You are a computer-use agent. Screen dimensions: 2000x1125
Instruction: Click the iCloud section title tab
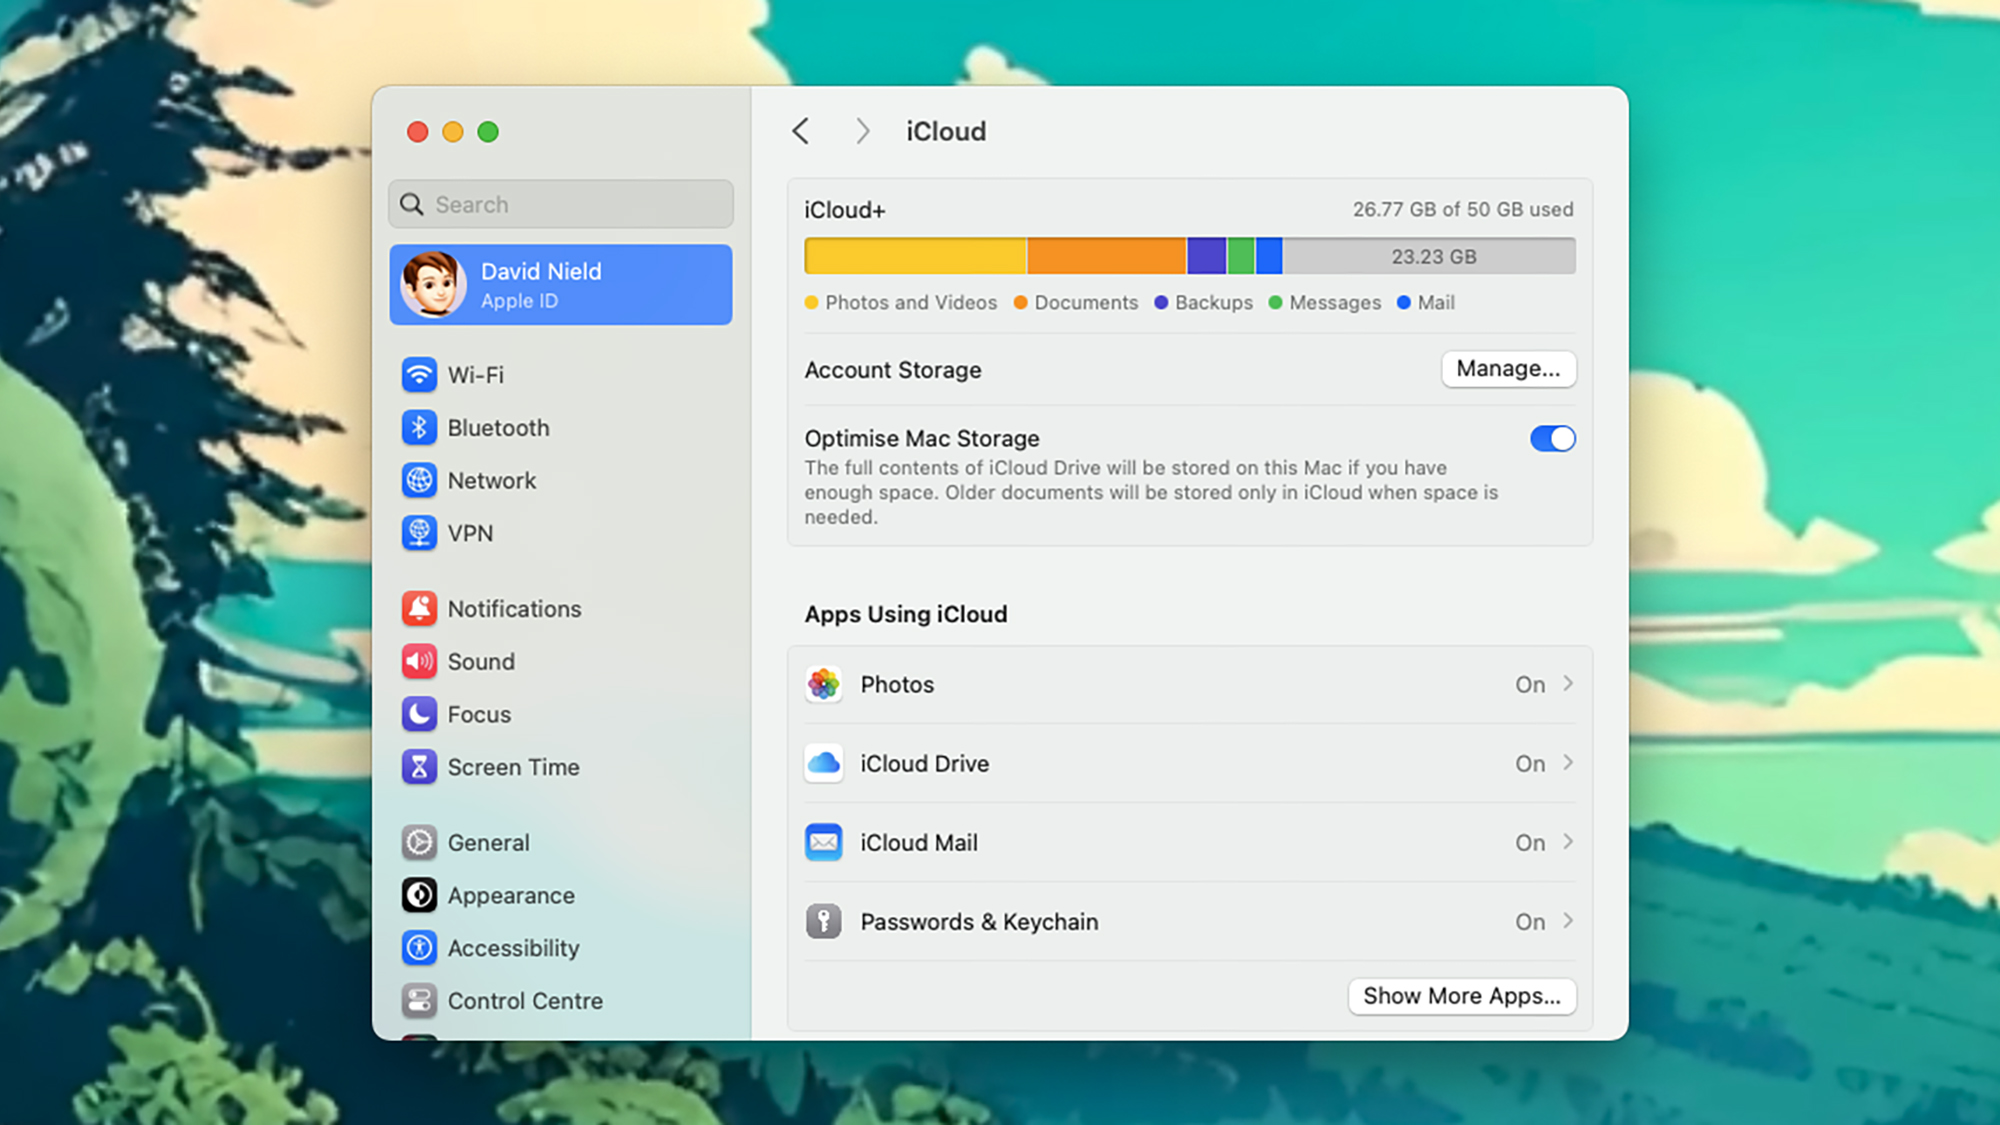[946, 130]
